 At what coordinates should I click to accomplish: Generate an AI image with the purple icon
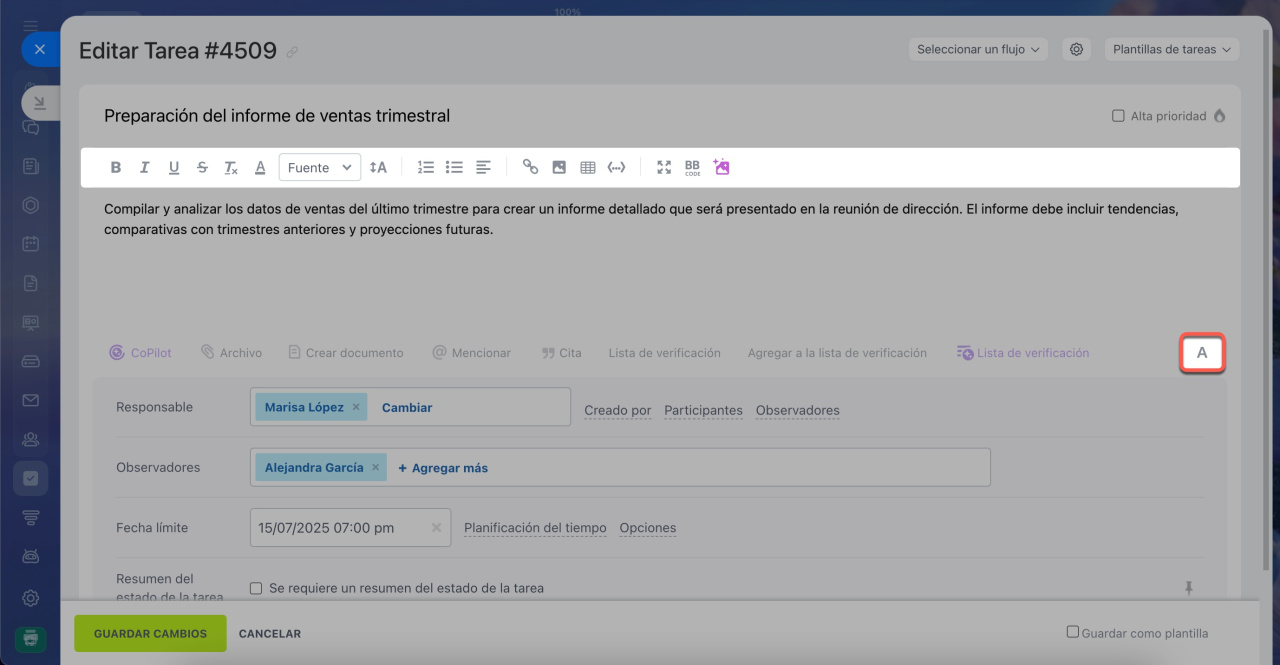coord(721,167)
